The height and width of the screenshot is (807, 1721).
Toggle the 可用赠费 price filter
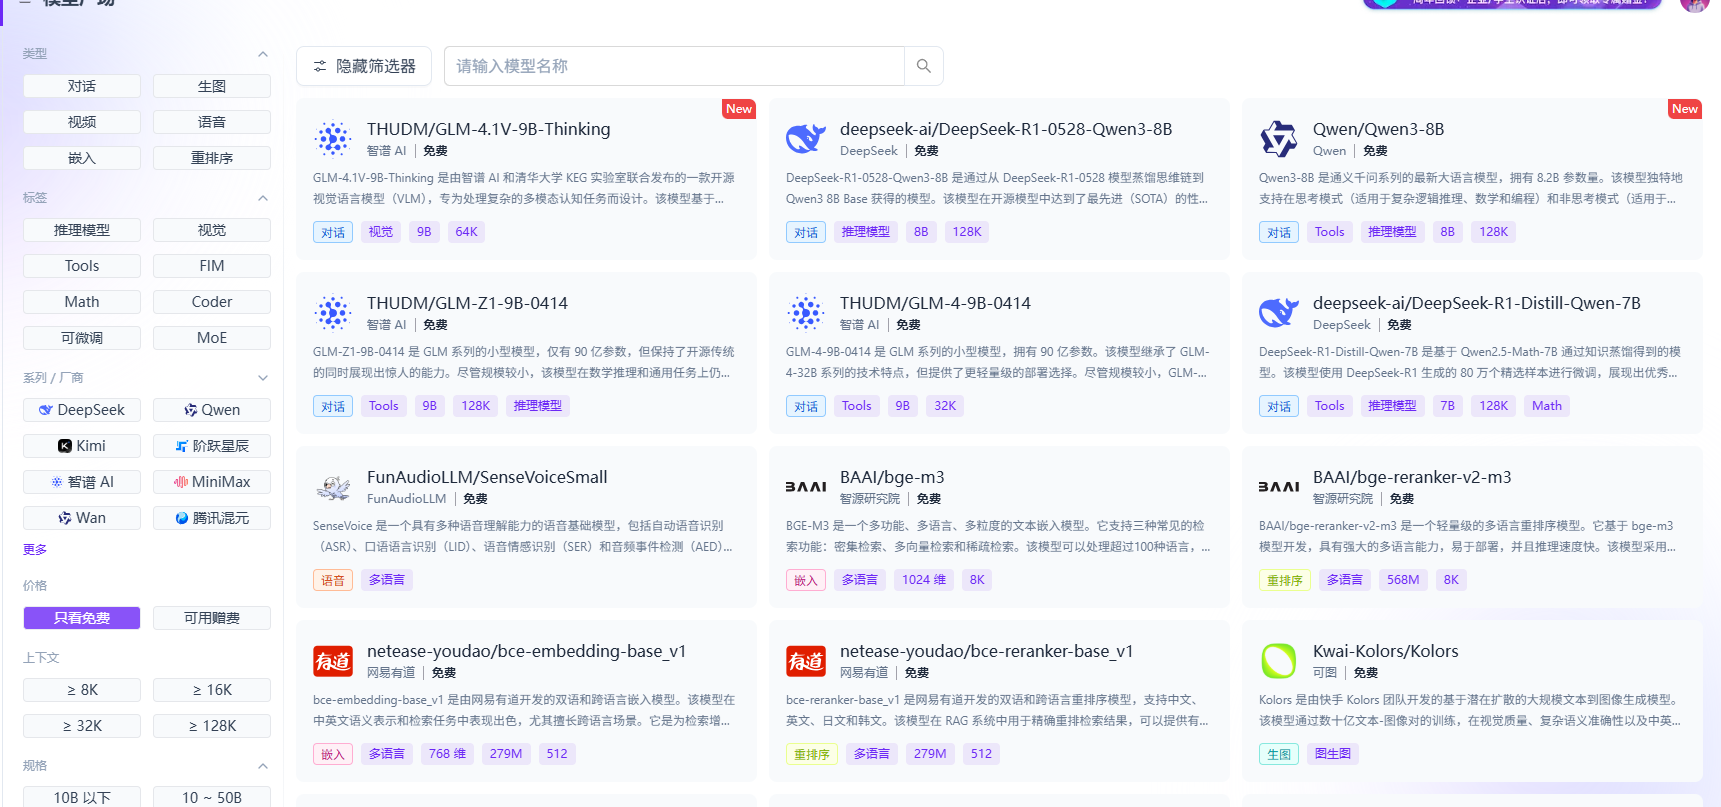point(212,618)
